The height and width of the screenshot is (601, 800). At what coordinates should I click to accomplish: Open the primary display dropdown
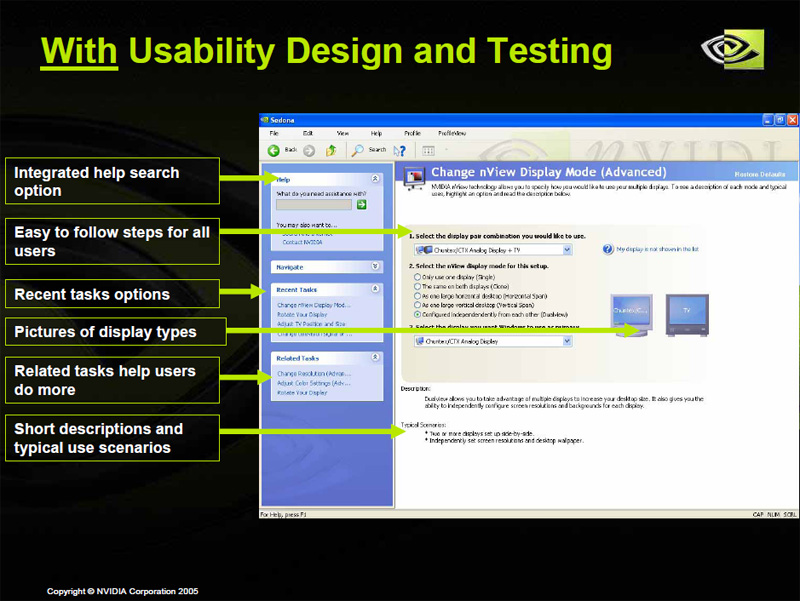pyautogui.click(x=567, y=341)
